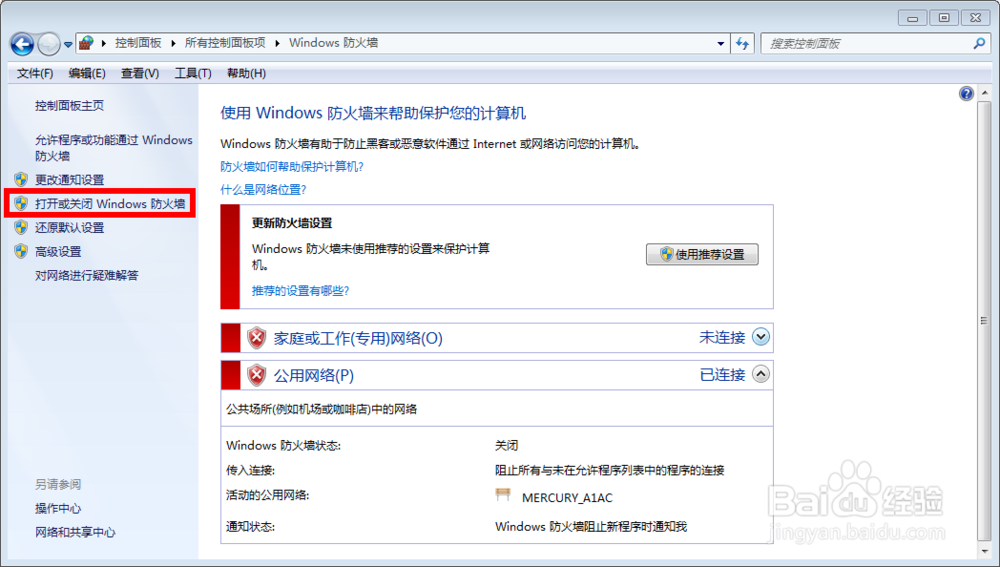Click 未连接 status text
Viewport: 1000px width, 567px height.
tap(722, 337)
